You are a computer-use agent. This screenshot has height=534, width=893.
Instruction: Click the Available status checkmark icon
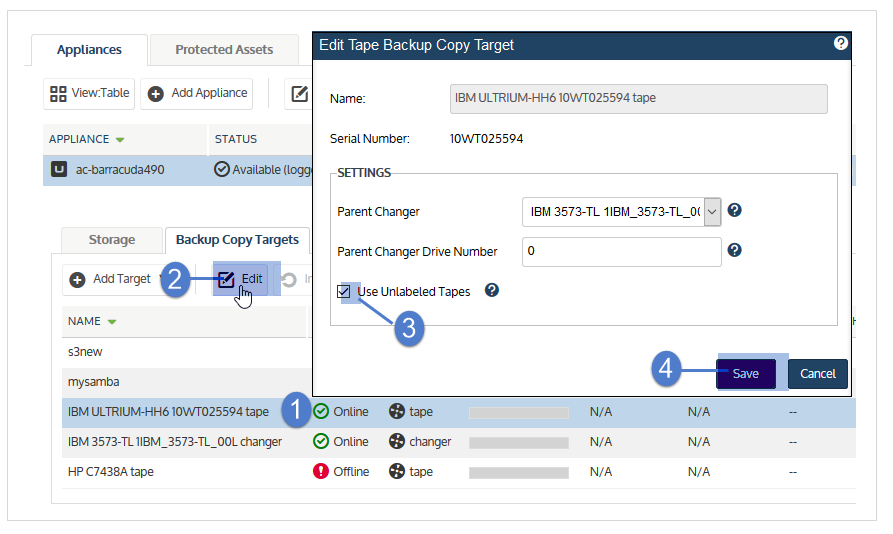click(x=222, y=169)
